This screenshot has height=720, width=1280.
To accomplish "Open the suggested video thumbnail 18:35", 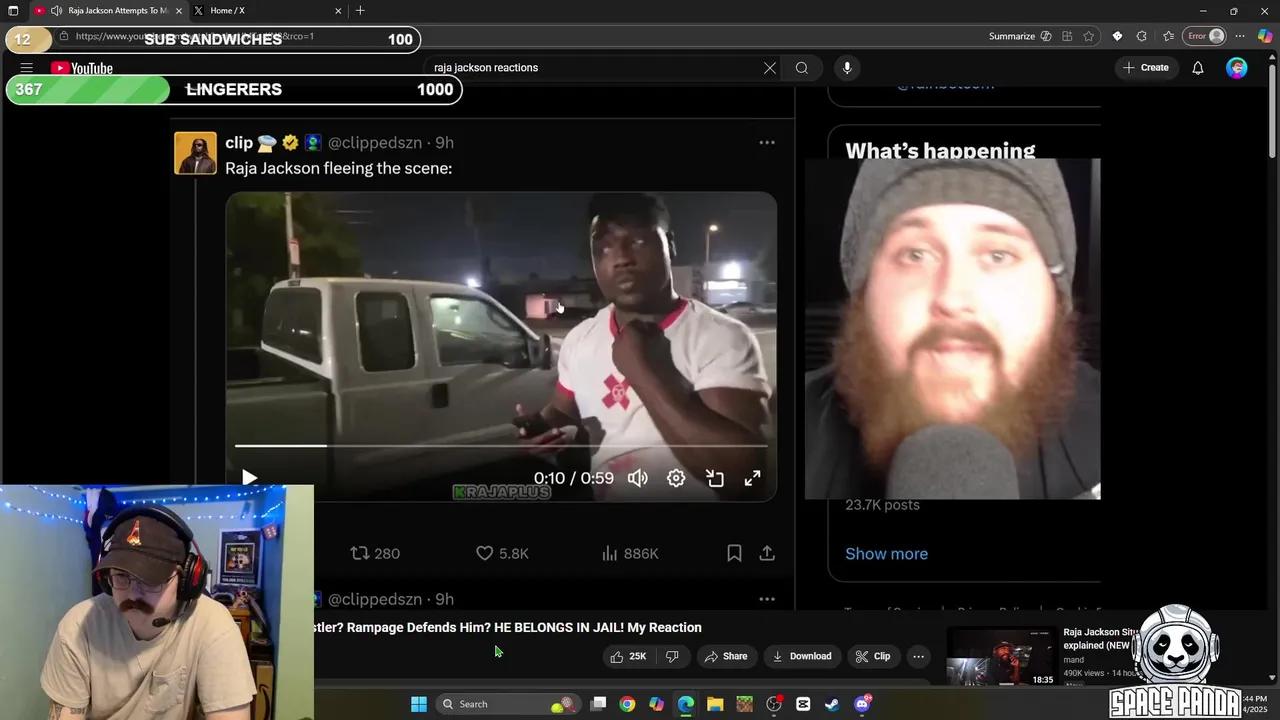I will pyautogui.click(x=1001, y=656).
